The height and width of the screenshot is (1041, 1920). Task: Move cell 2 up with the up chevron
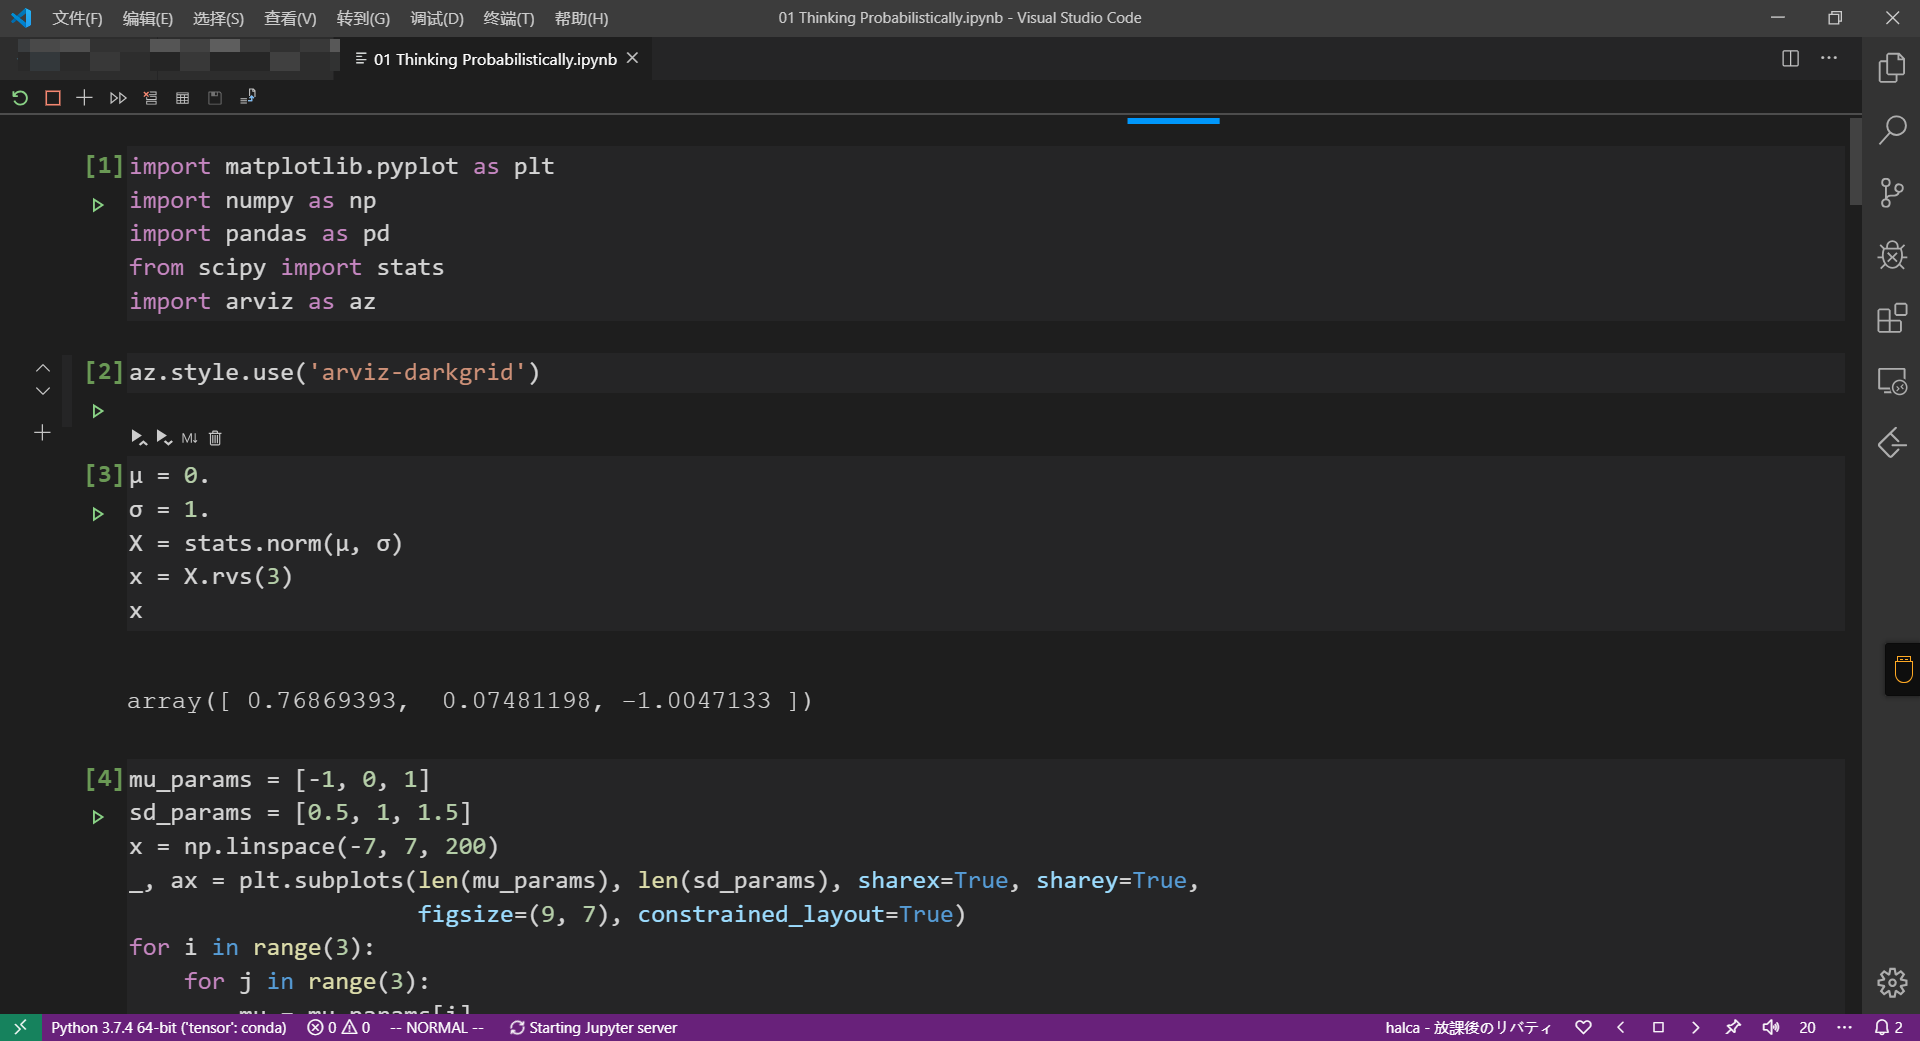pyautogui.click(x=43, y=368)
